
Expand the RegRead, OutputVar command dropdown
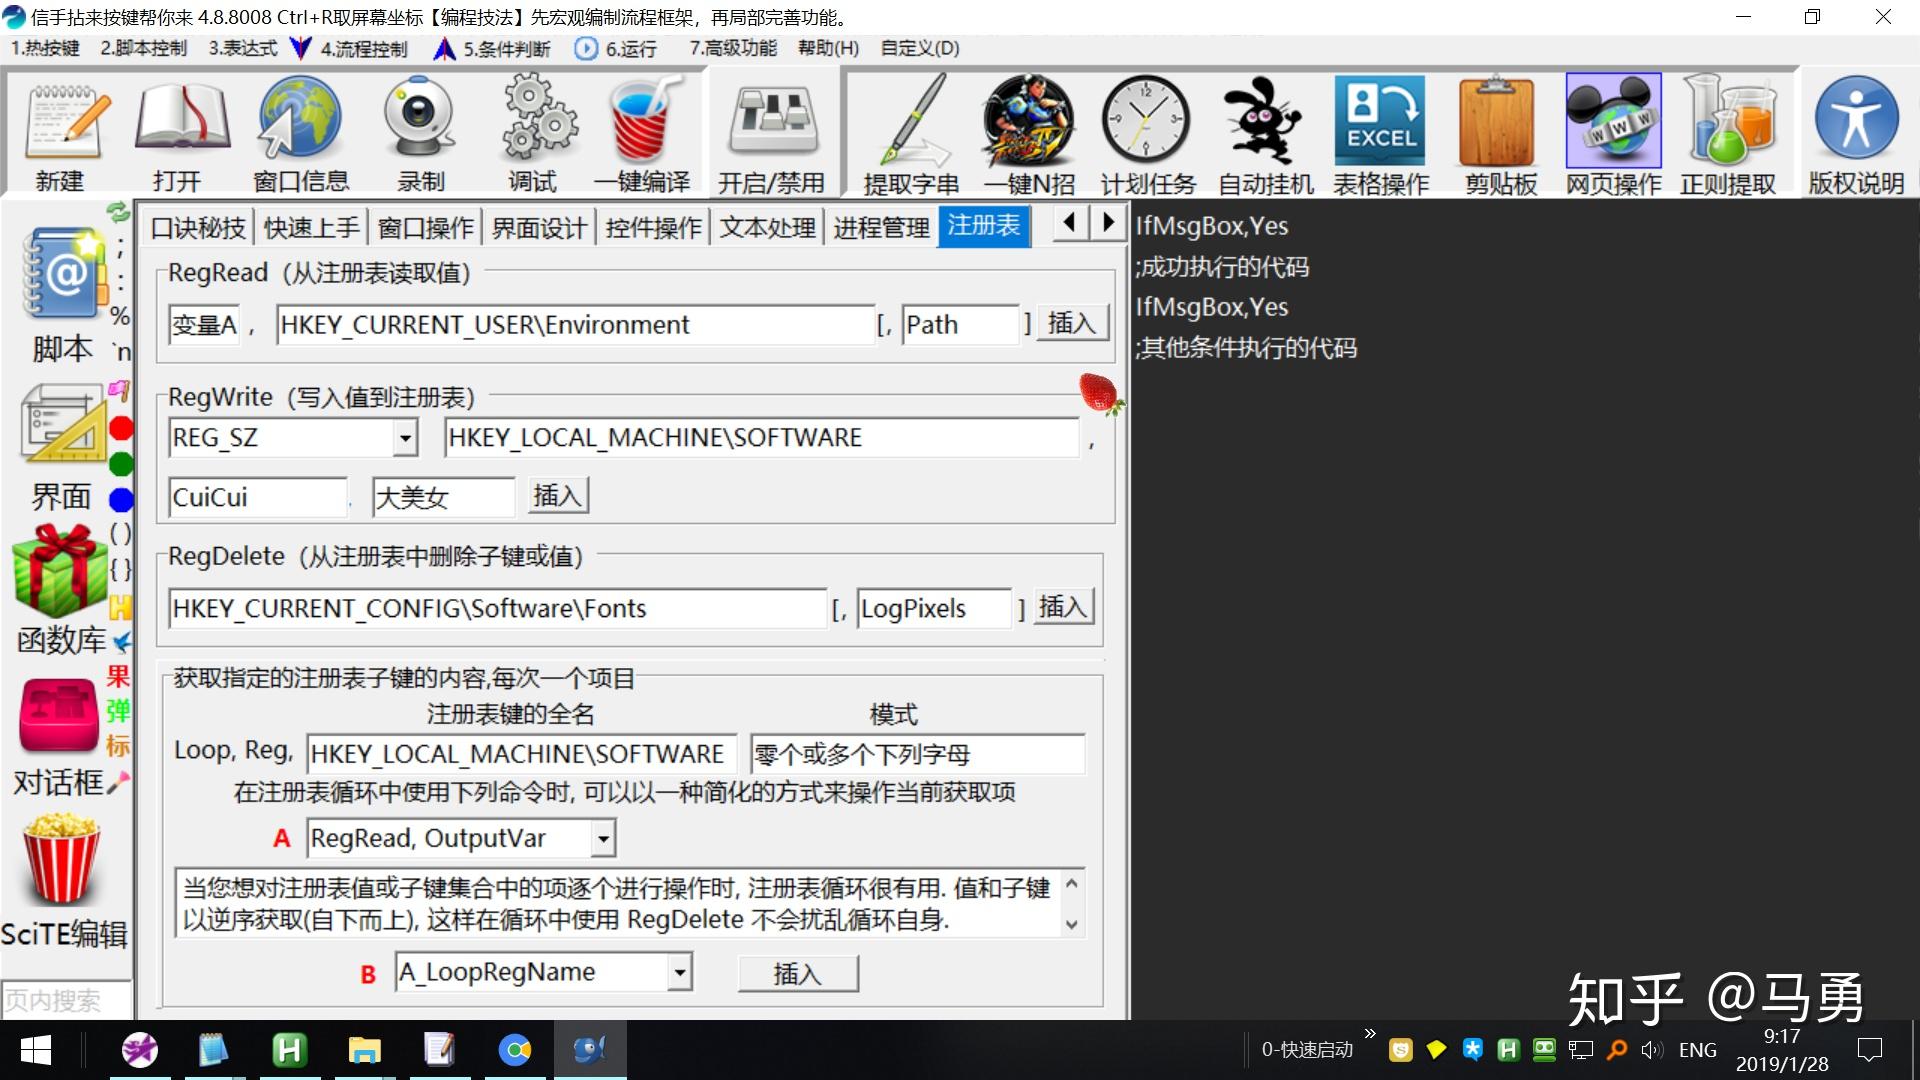click(602, 838)
